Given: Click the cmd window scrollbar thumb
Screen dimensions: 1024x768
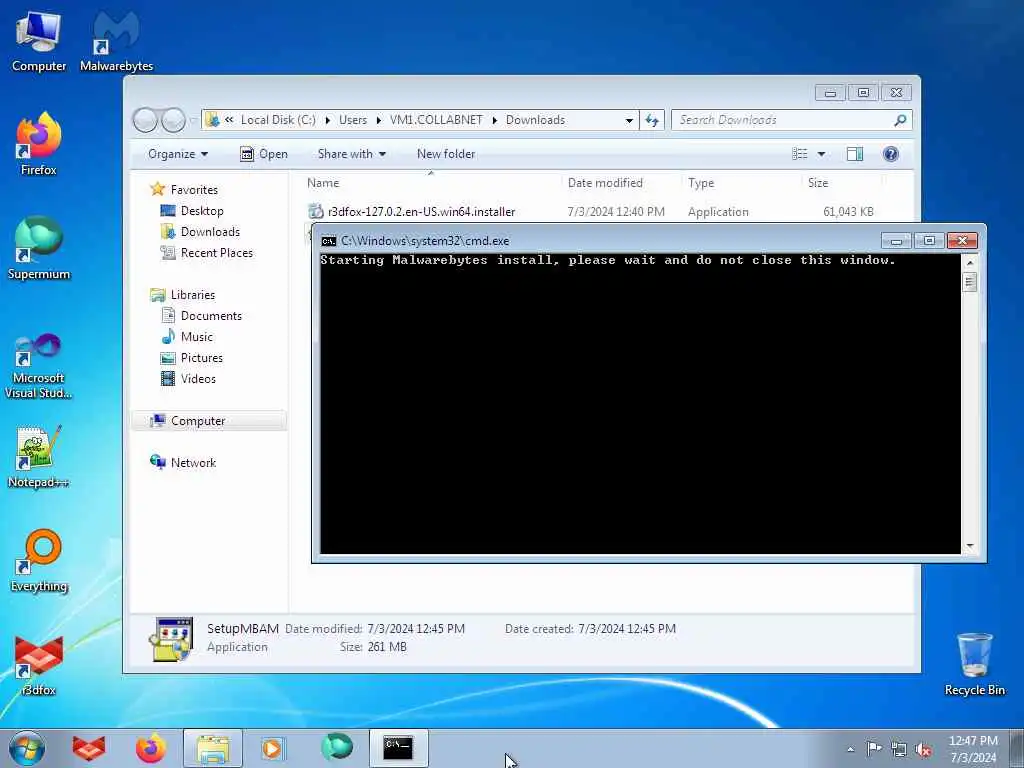Looking at the screenshot, I should coord(970,281).
